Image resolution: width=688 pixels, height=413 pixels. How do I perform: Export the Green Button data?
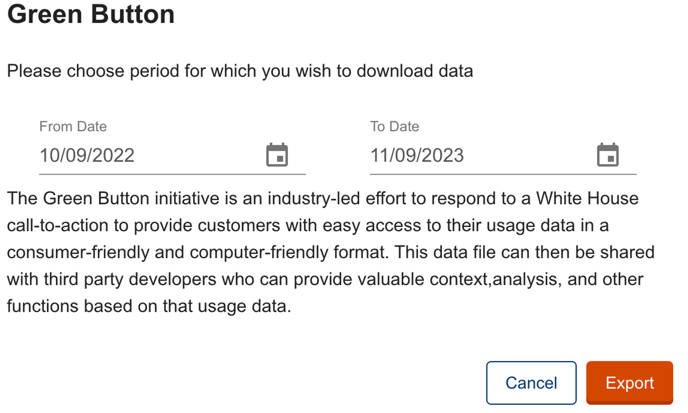click(629, 383)
